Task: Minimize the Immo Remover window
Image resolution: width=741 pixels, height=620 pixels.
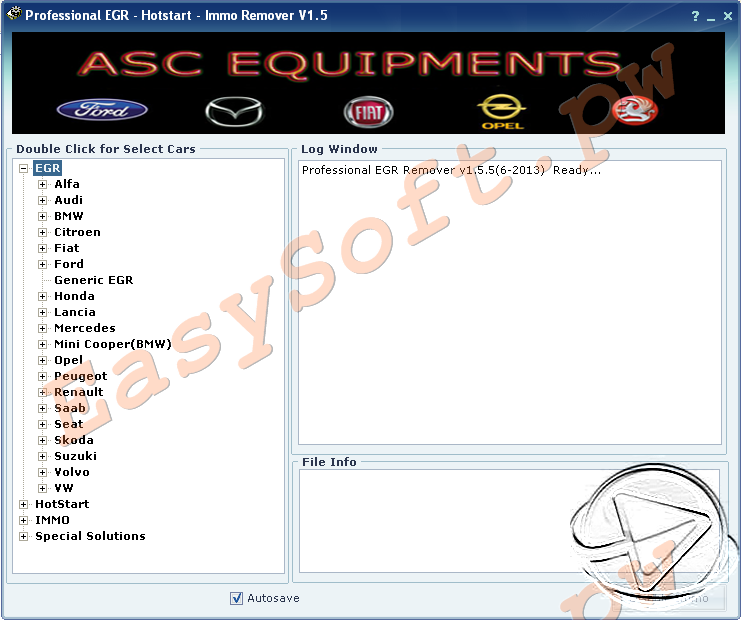Action: pyautogui.click(x=711, y=18)
